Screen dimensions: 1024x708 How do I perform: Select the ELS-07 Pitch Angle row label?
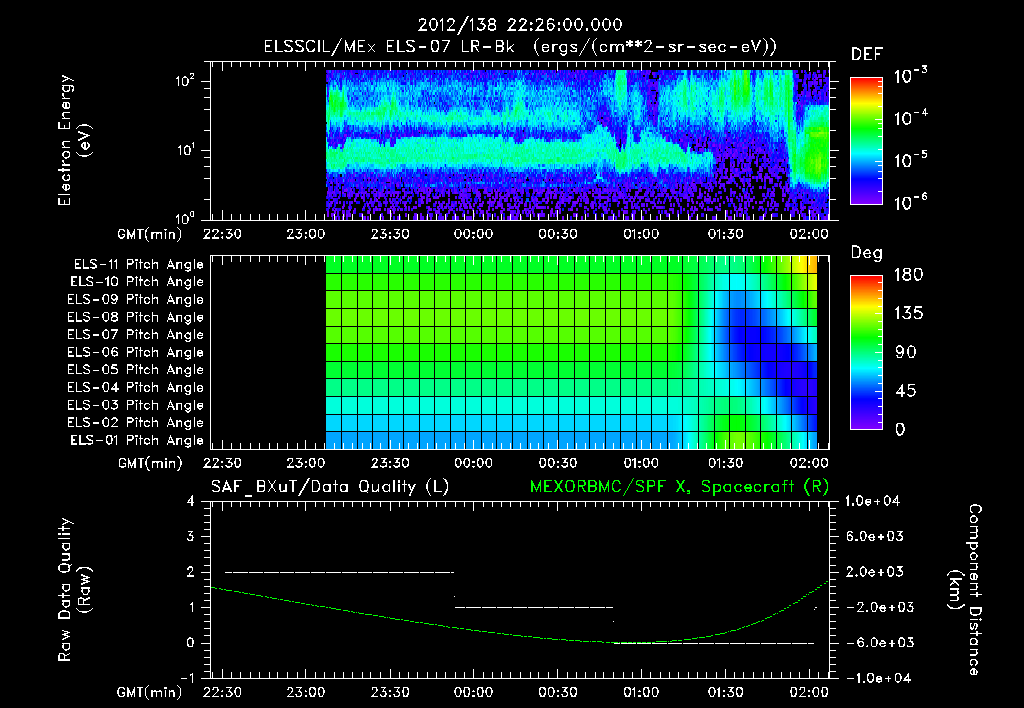[x=135, y=335]
